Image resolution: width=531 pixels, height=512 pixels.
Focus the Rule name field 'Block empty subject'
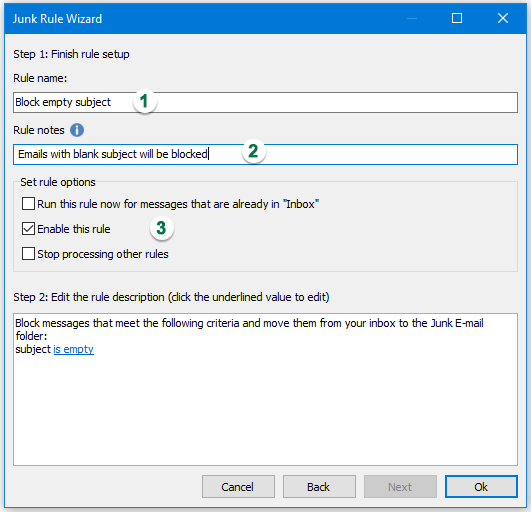click(x=265, y=102)
